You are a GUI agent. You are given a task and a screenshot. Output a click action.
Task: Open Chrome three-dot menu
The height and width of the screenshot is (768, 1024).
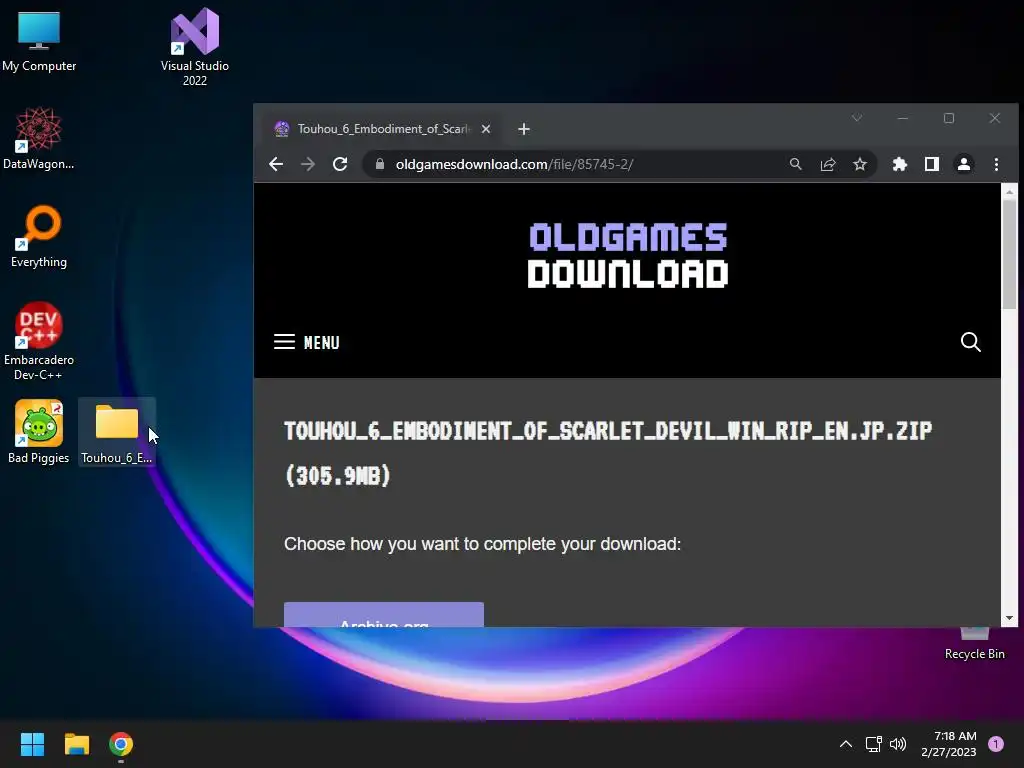(996, 164)
